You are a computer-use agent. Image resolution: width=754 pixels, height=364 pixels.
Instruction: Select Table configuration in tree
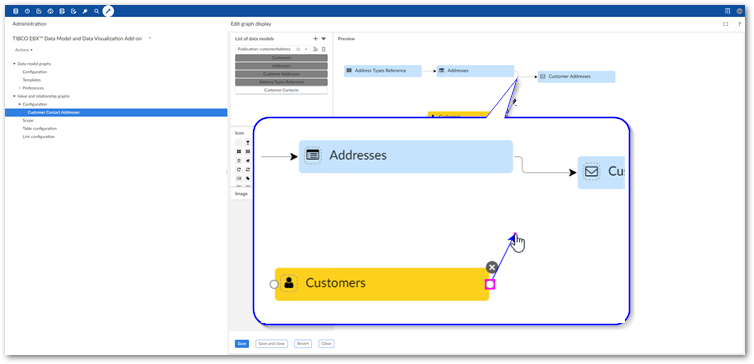click(x=39, y=128)
